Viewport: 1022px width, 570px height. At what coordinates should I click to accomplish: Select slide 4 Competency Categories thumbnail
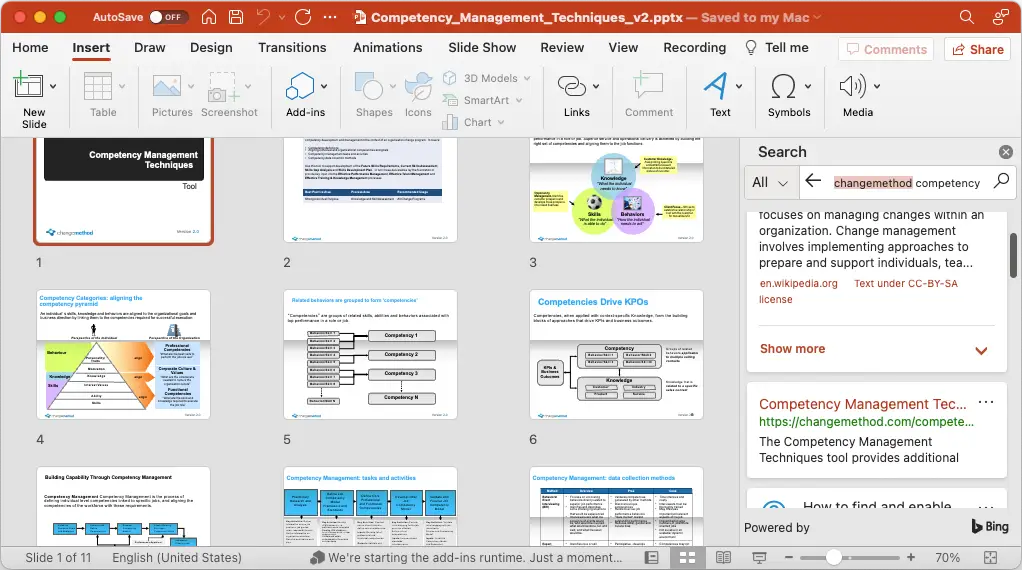(x=123, y=354)
